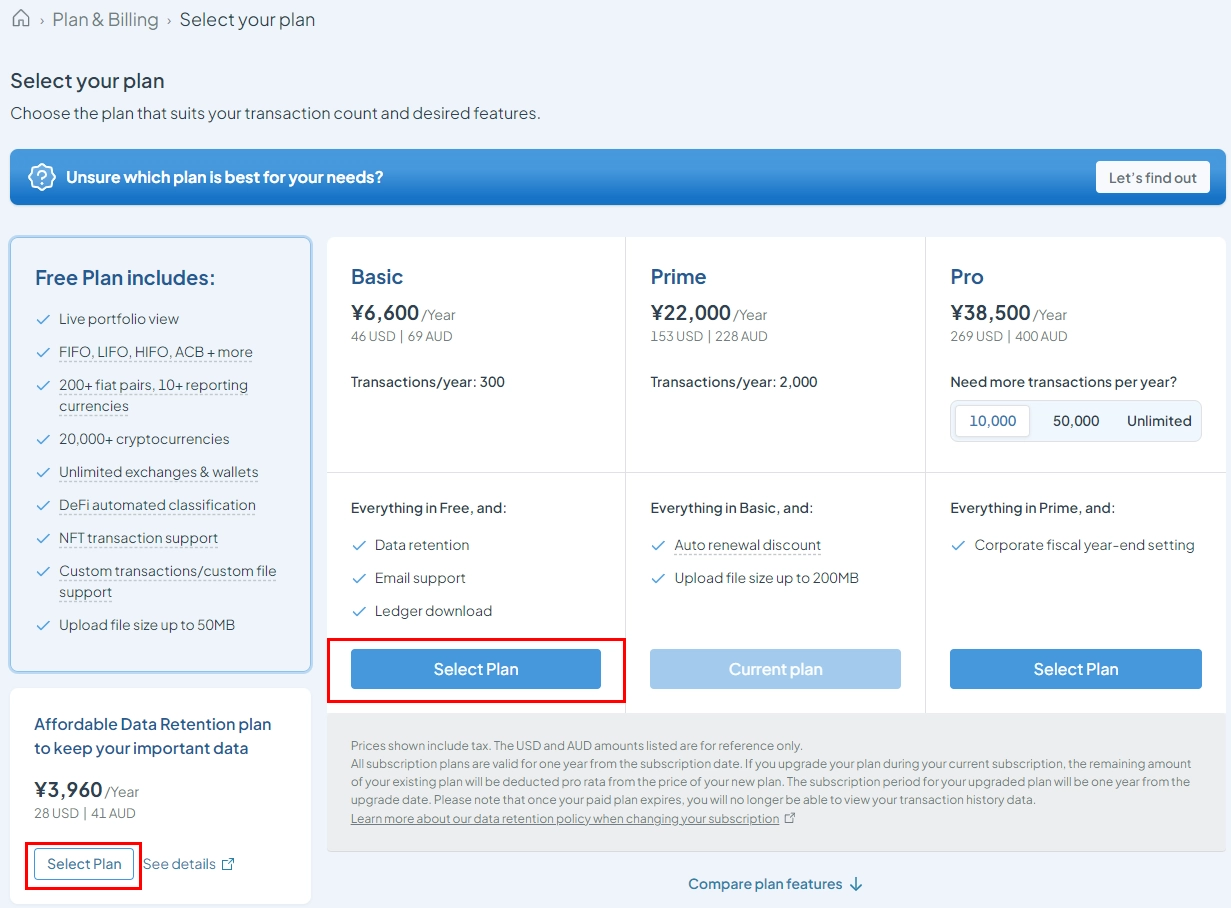Open the external link icon beside See details
Viewport: 1231px width, 908px height.
coord(228,864)
